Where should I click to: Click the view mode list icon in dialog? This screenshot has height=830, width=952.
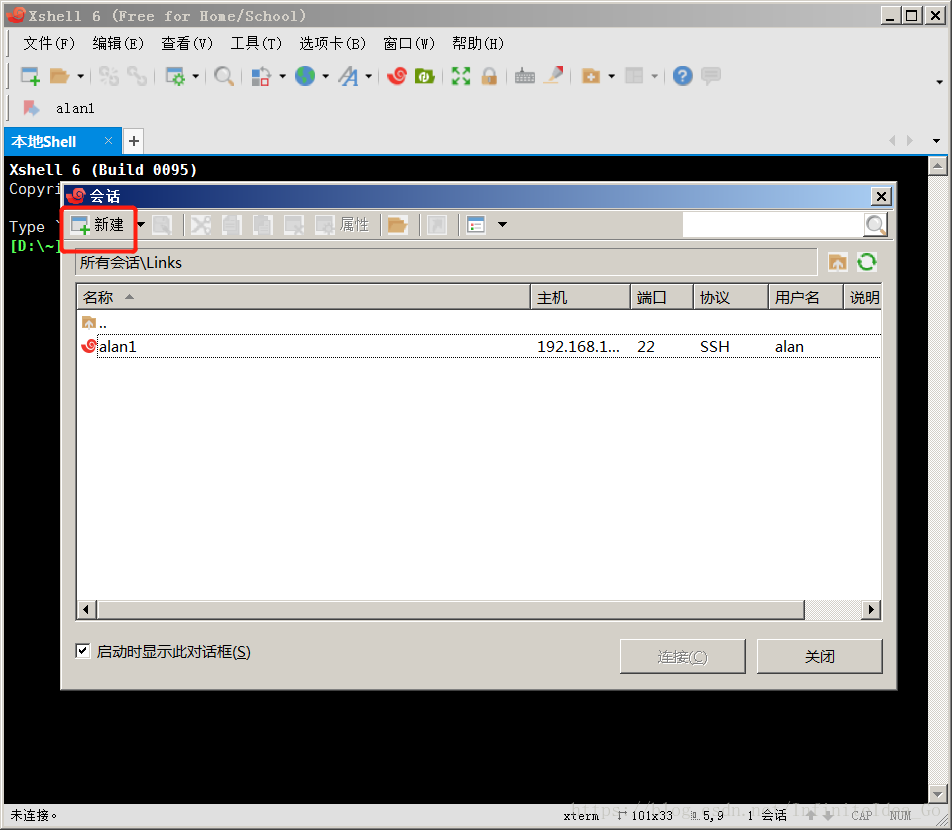[x=476, y=225]
